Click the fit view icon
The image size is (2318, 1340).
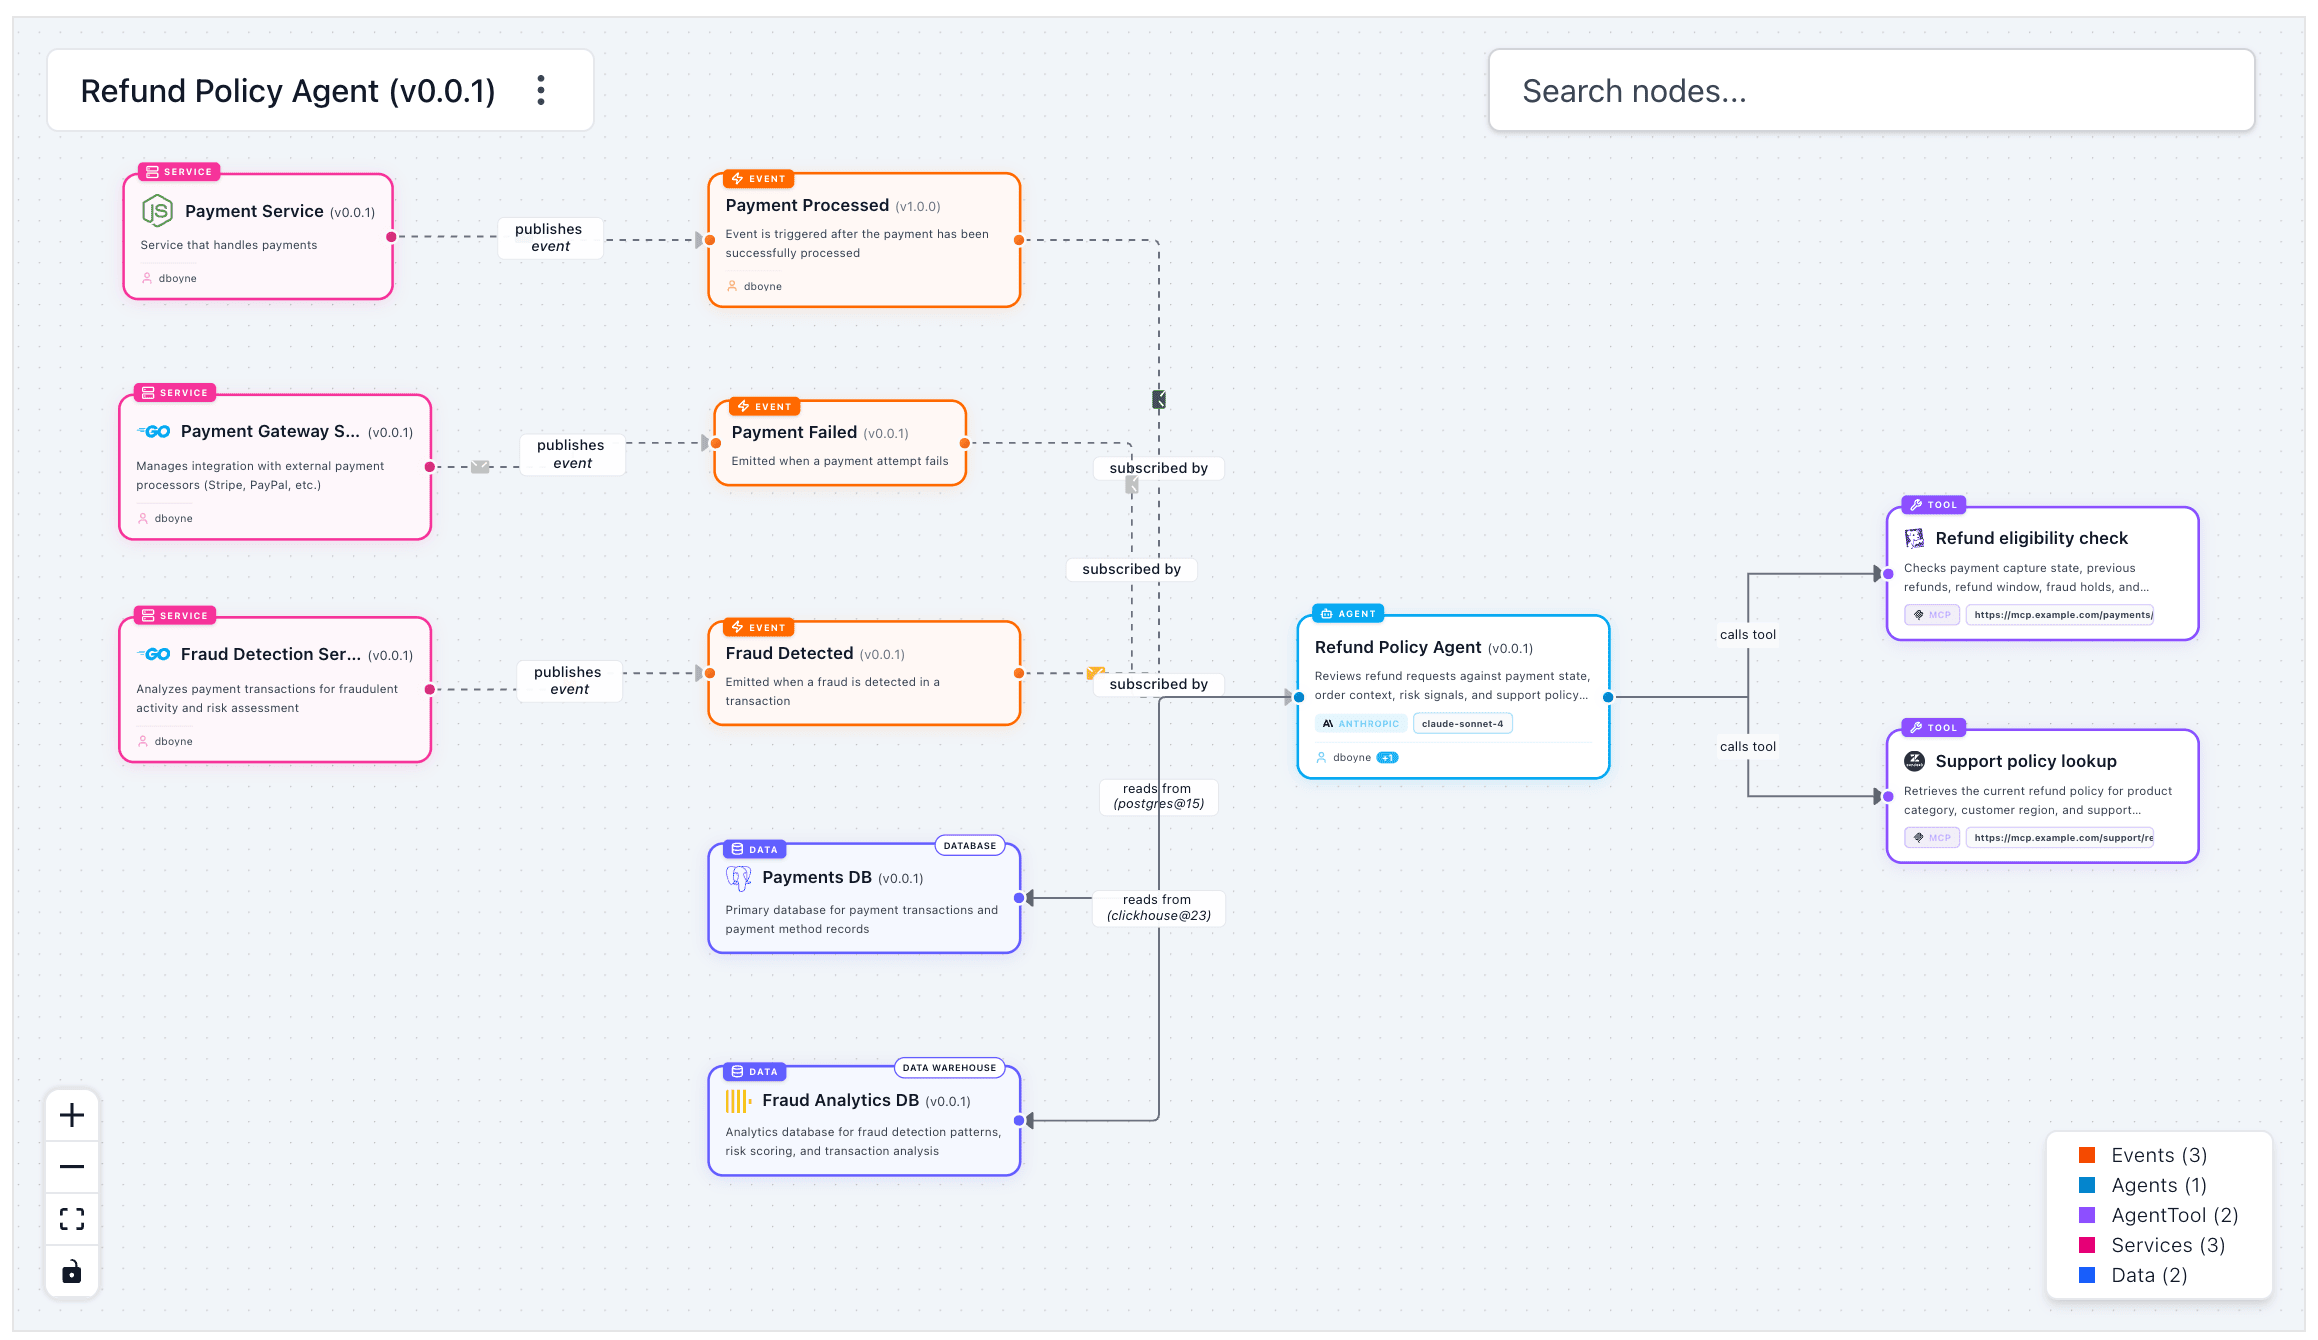[72, 1219]
